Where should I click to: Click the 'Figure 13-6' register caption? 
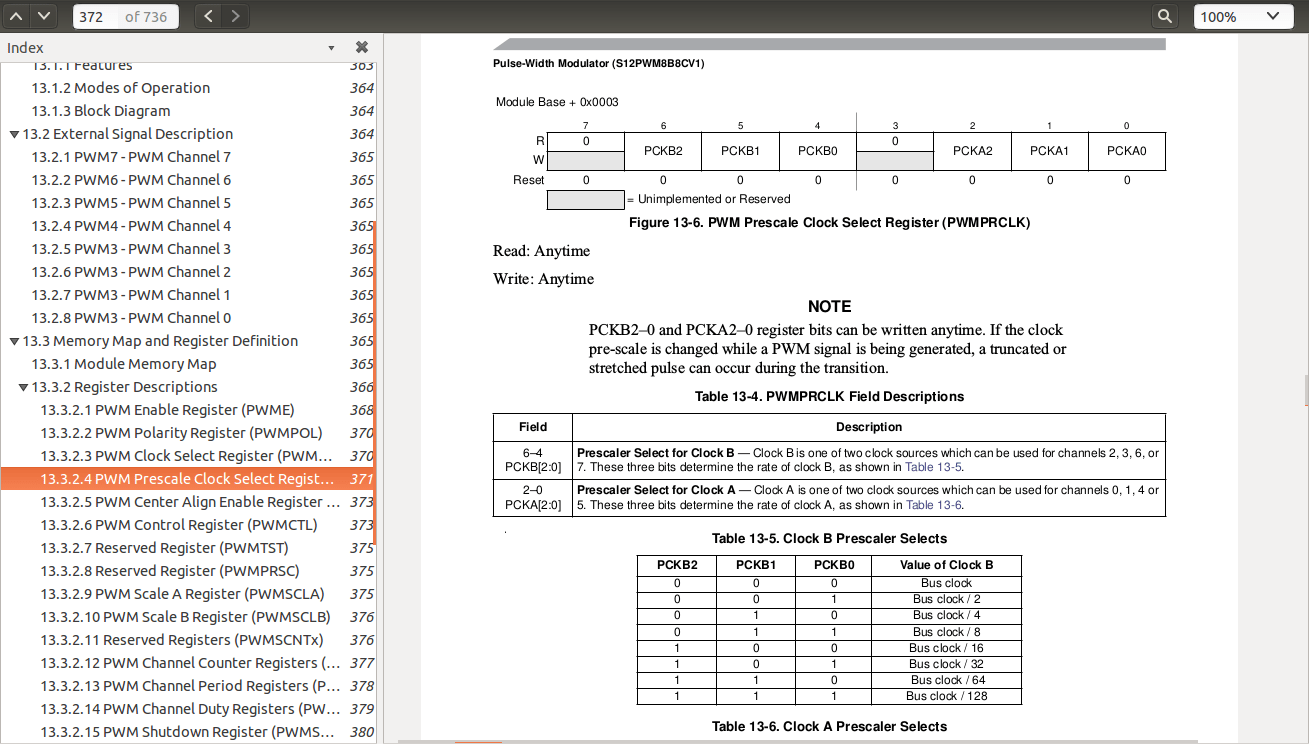pos(829,222)
